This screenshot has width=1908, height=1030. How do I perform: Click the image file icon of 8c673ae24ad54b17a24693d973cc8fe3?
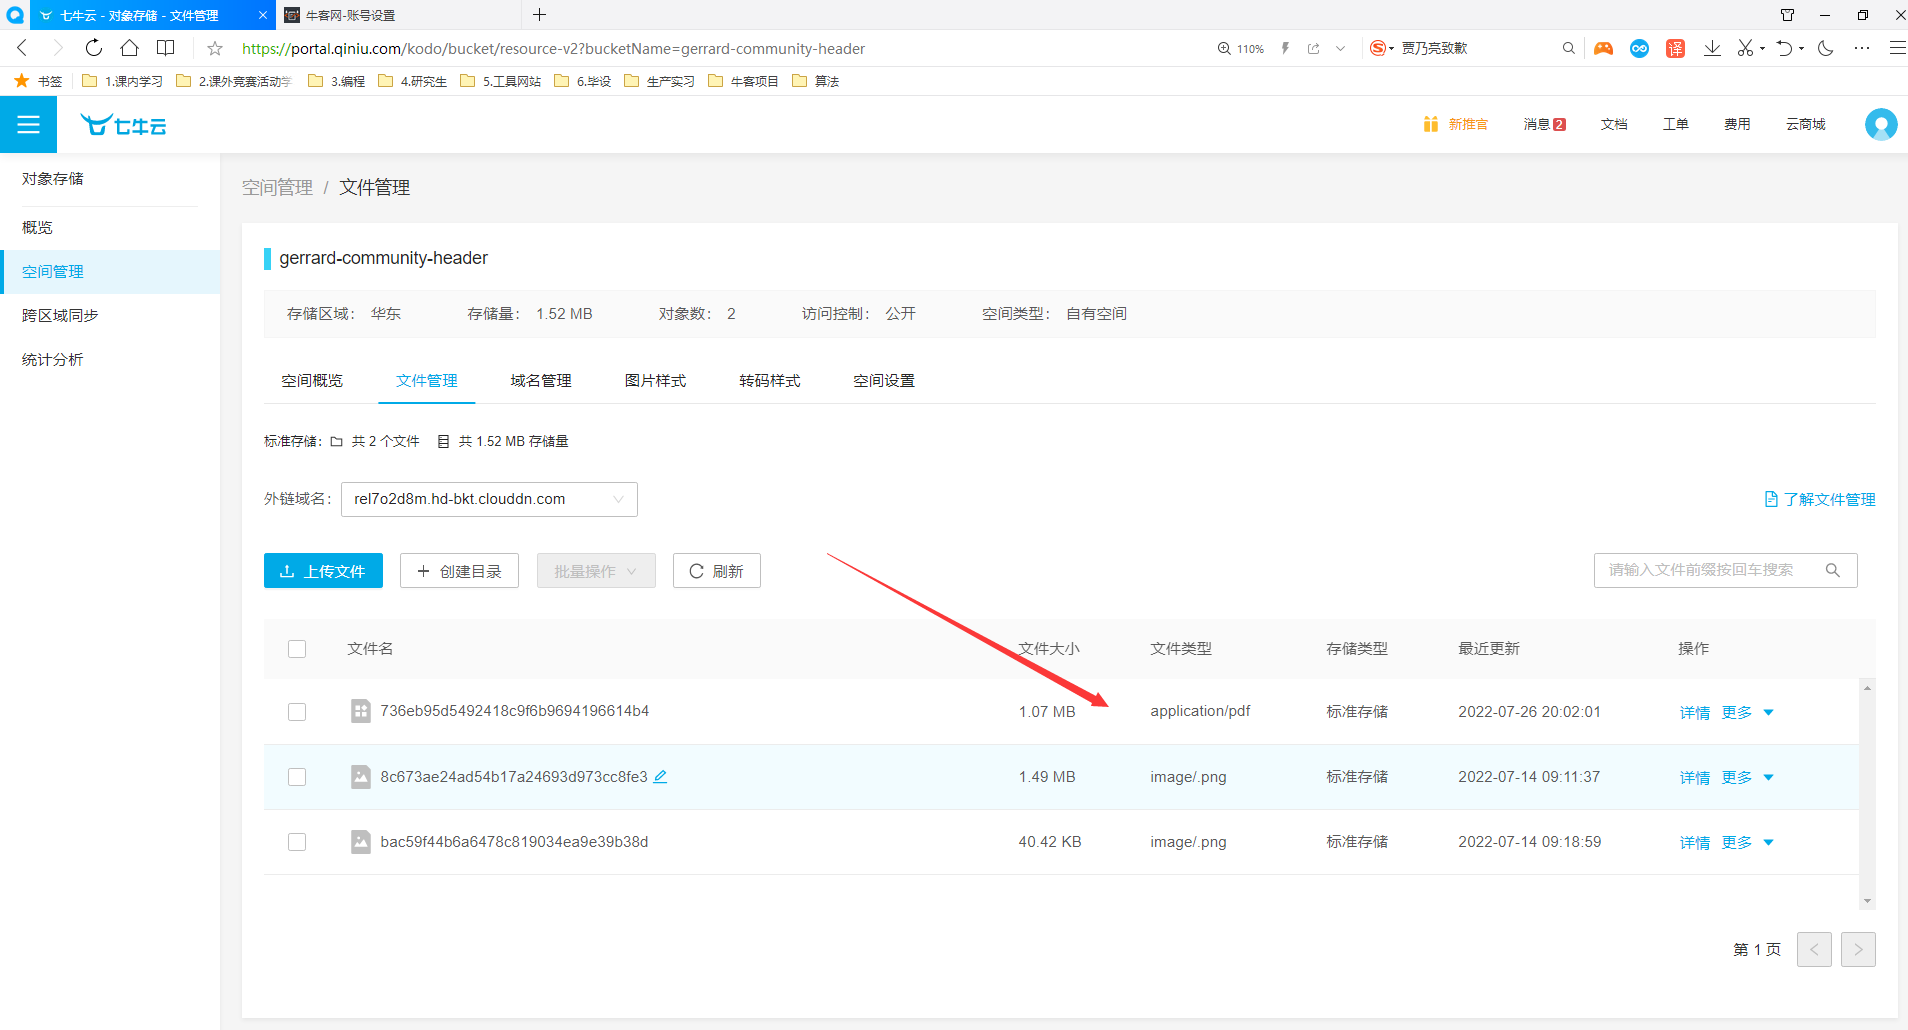coord(361,777)
